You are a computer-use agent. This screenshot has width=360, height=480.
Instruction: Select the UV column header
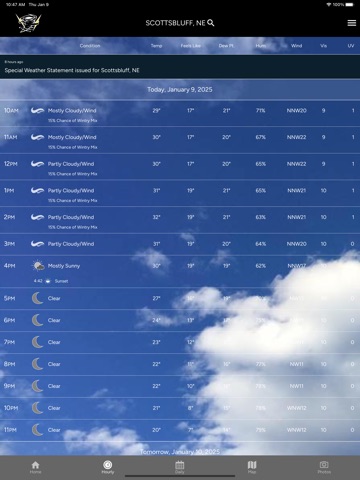pos(351,46)
